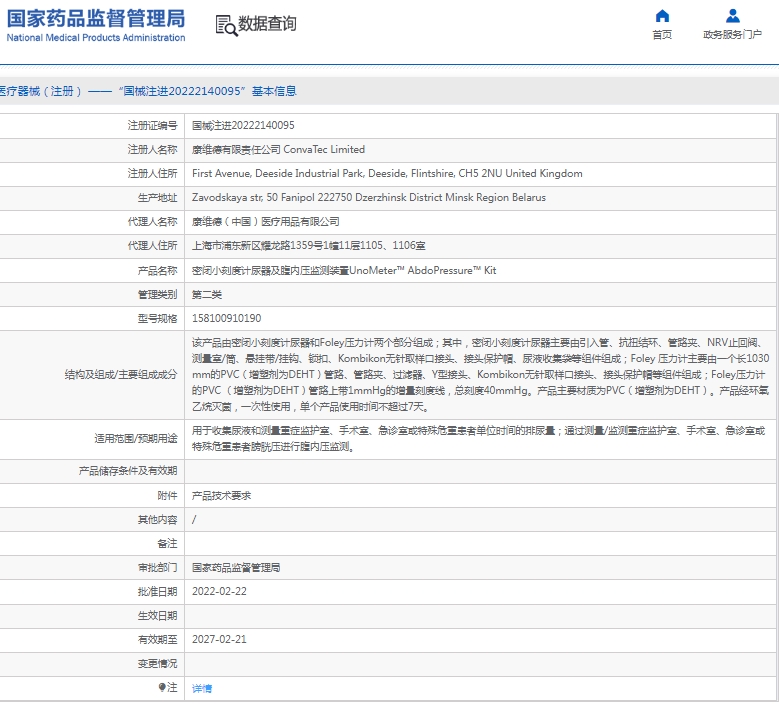The height and width of the screenshot is (706, 779).
Task: Click the attachment value 产品技术要求
Action: point(222,495)
